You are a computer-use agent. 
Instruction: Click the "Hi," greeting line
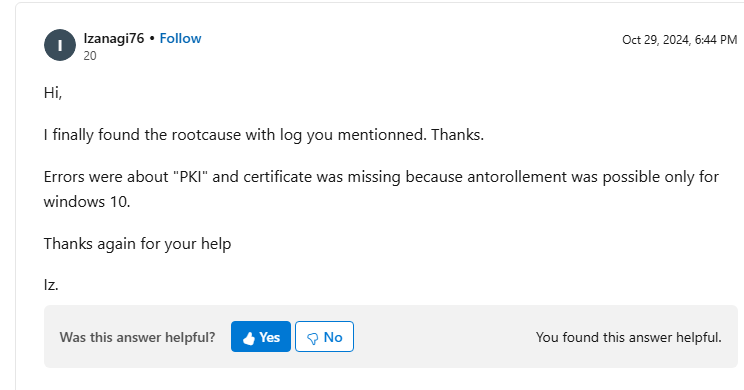click(53, 93)
